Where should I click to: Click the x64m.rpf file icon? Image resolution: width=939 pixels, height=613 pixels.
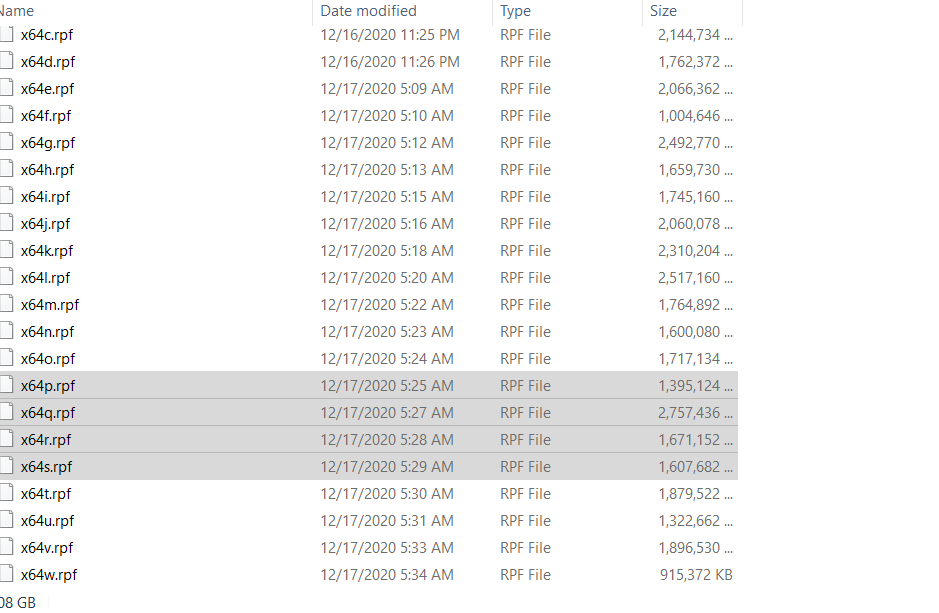pyautogui.click(x=5, y=305)
